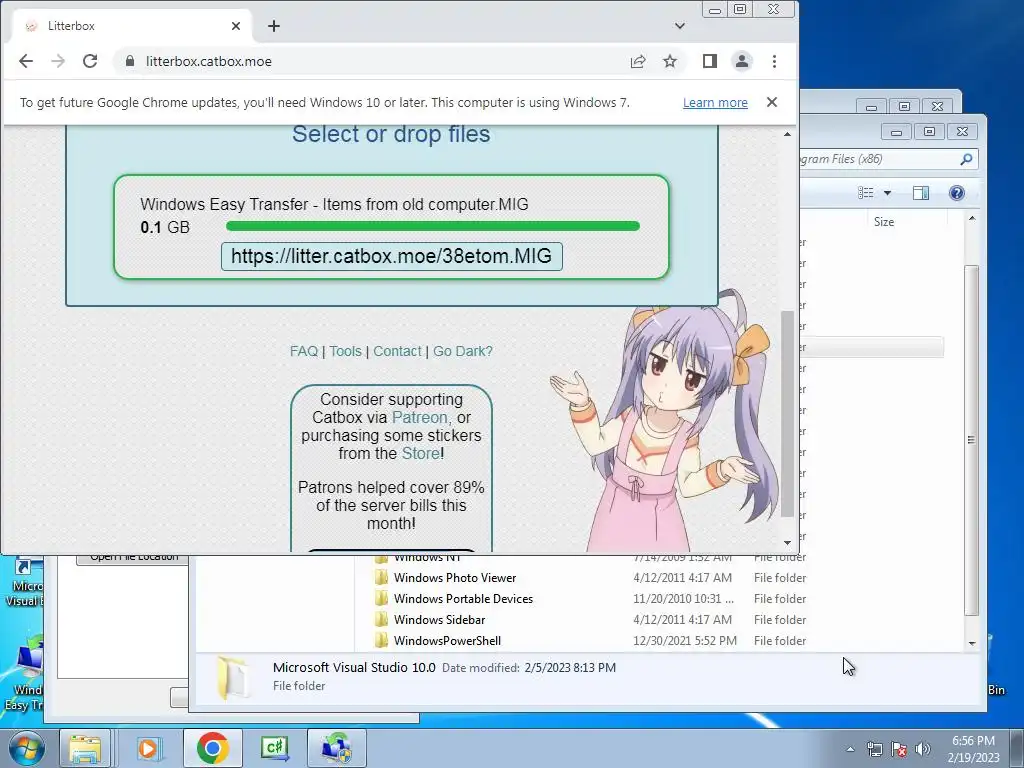Open Chrome's side panel

click(x=710, y=61)
